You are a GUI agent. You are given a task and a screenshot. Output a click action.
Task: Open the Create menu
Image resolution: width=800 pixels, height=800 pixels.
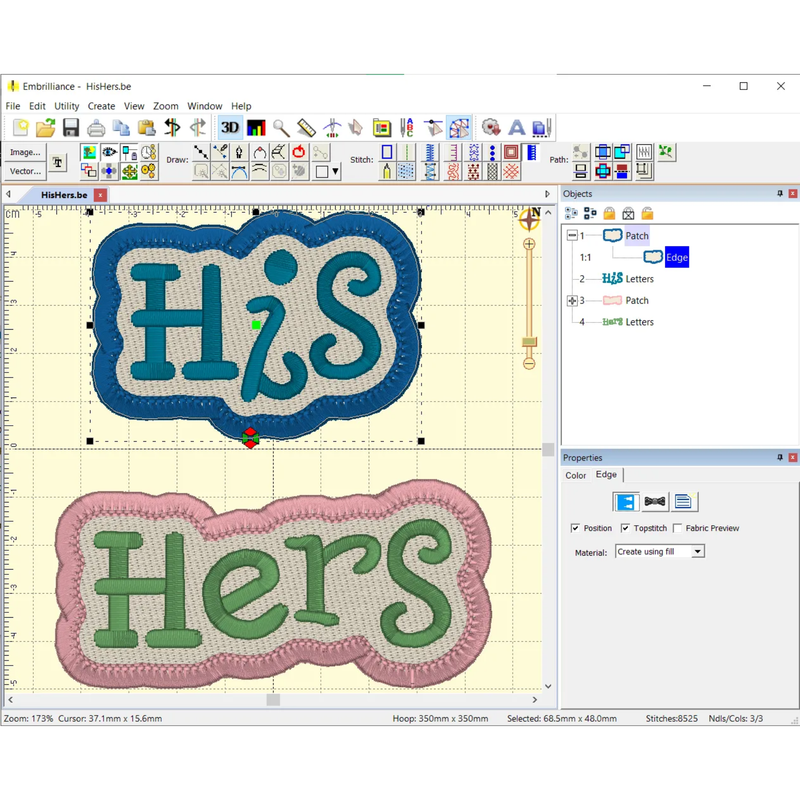[102, 106]
